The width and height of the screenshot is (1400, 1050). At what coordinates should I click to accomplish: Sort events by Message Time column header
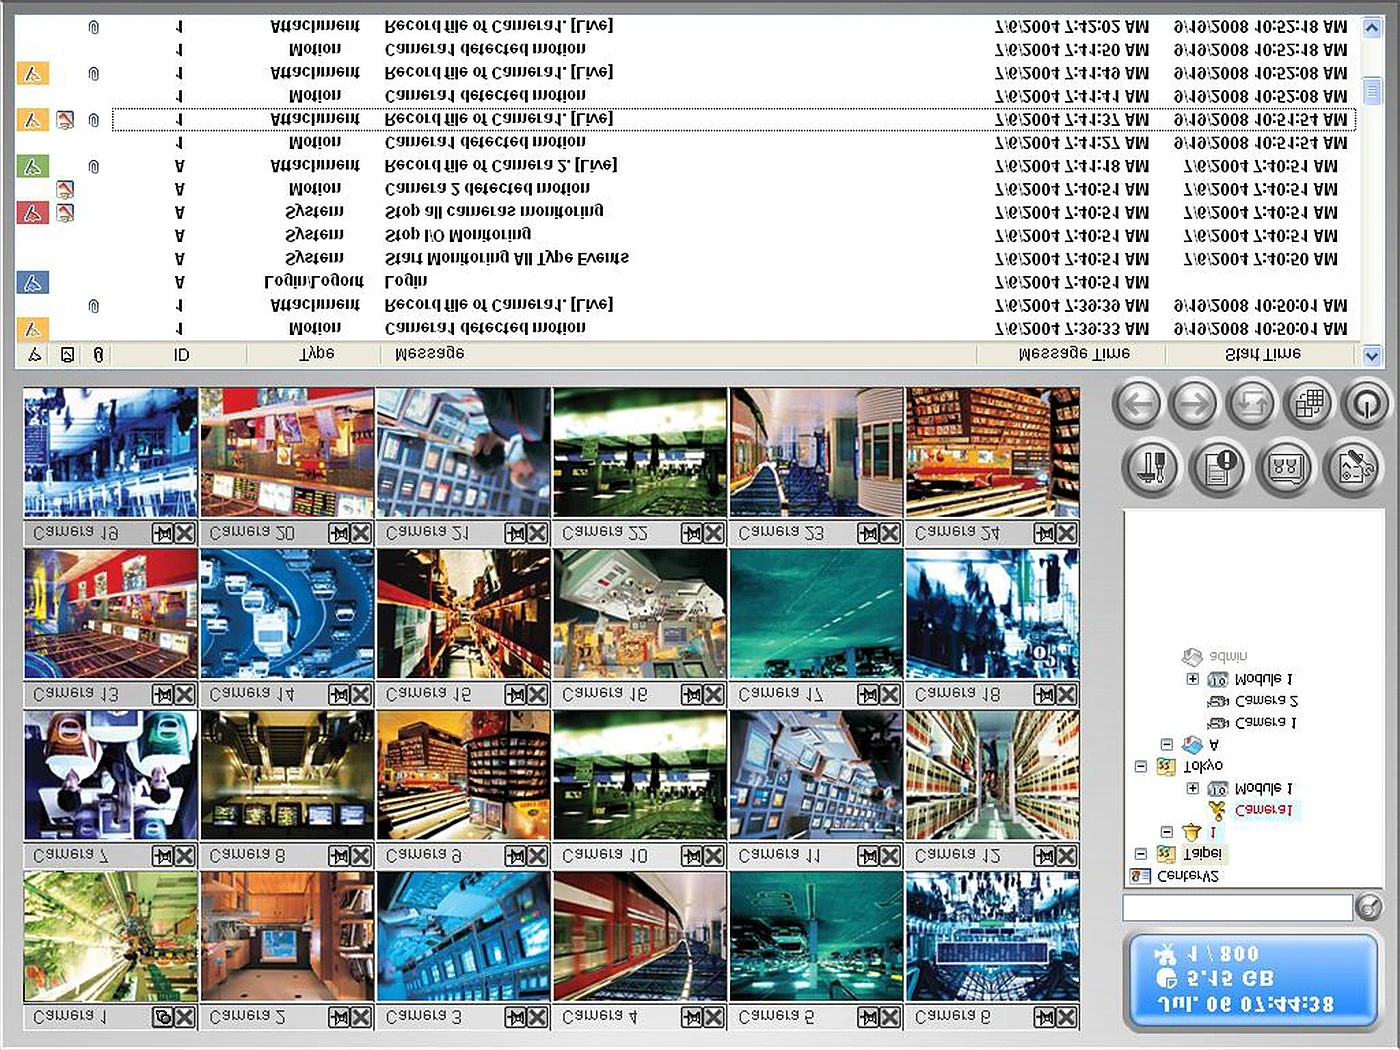coord(1073,354)
